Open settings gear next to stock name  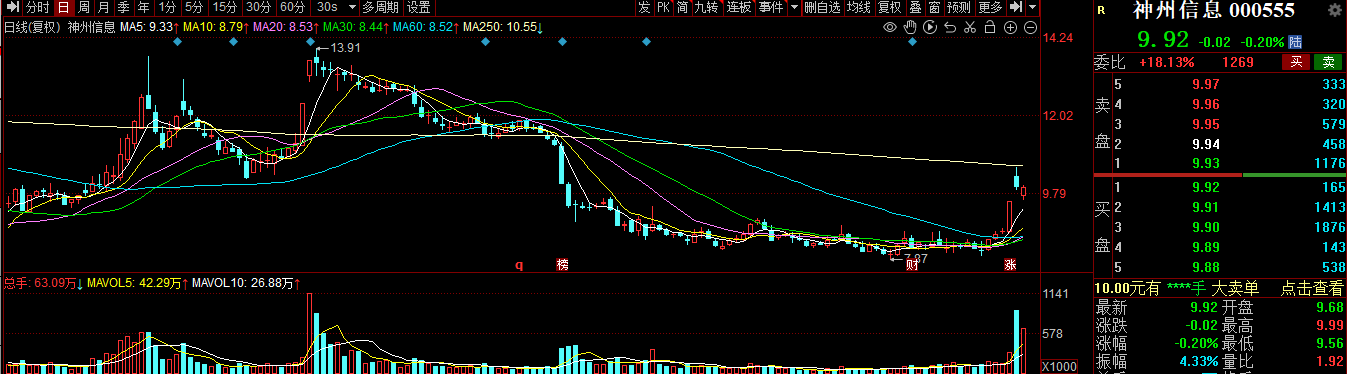[1333, 10]
